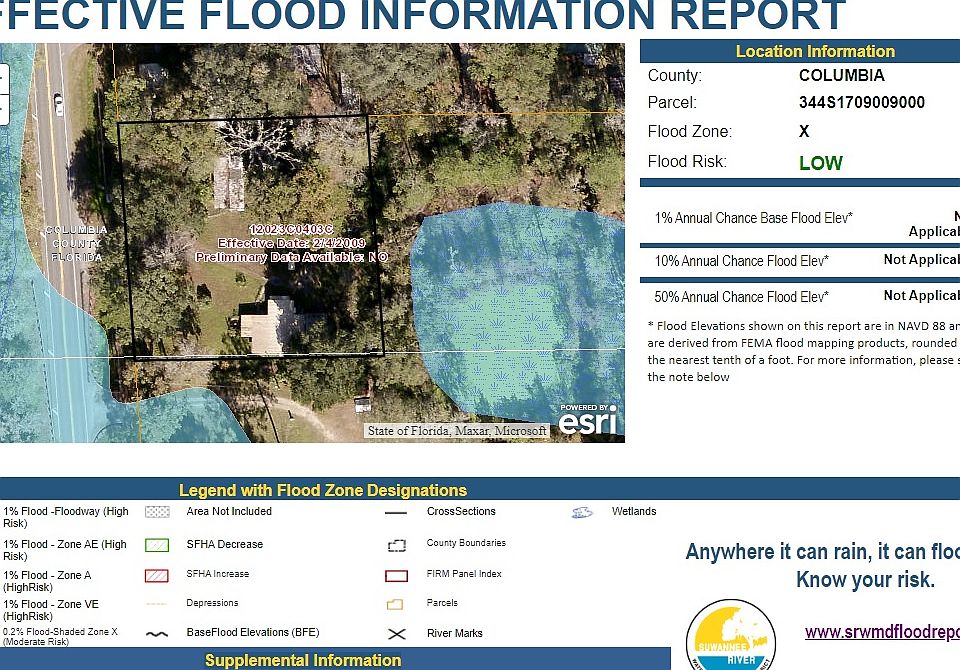Click the house inside the parcel boundary
This screenshot has height=670, width=960.
point(273,326)
